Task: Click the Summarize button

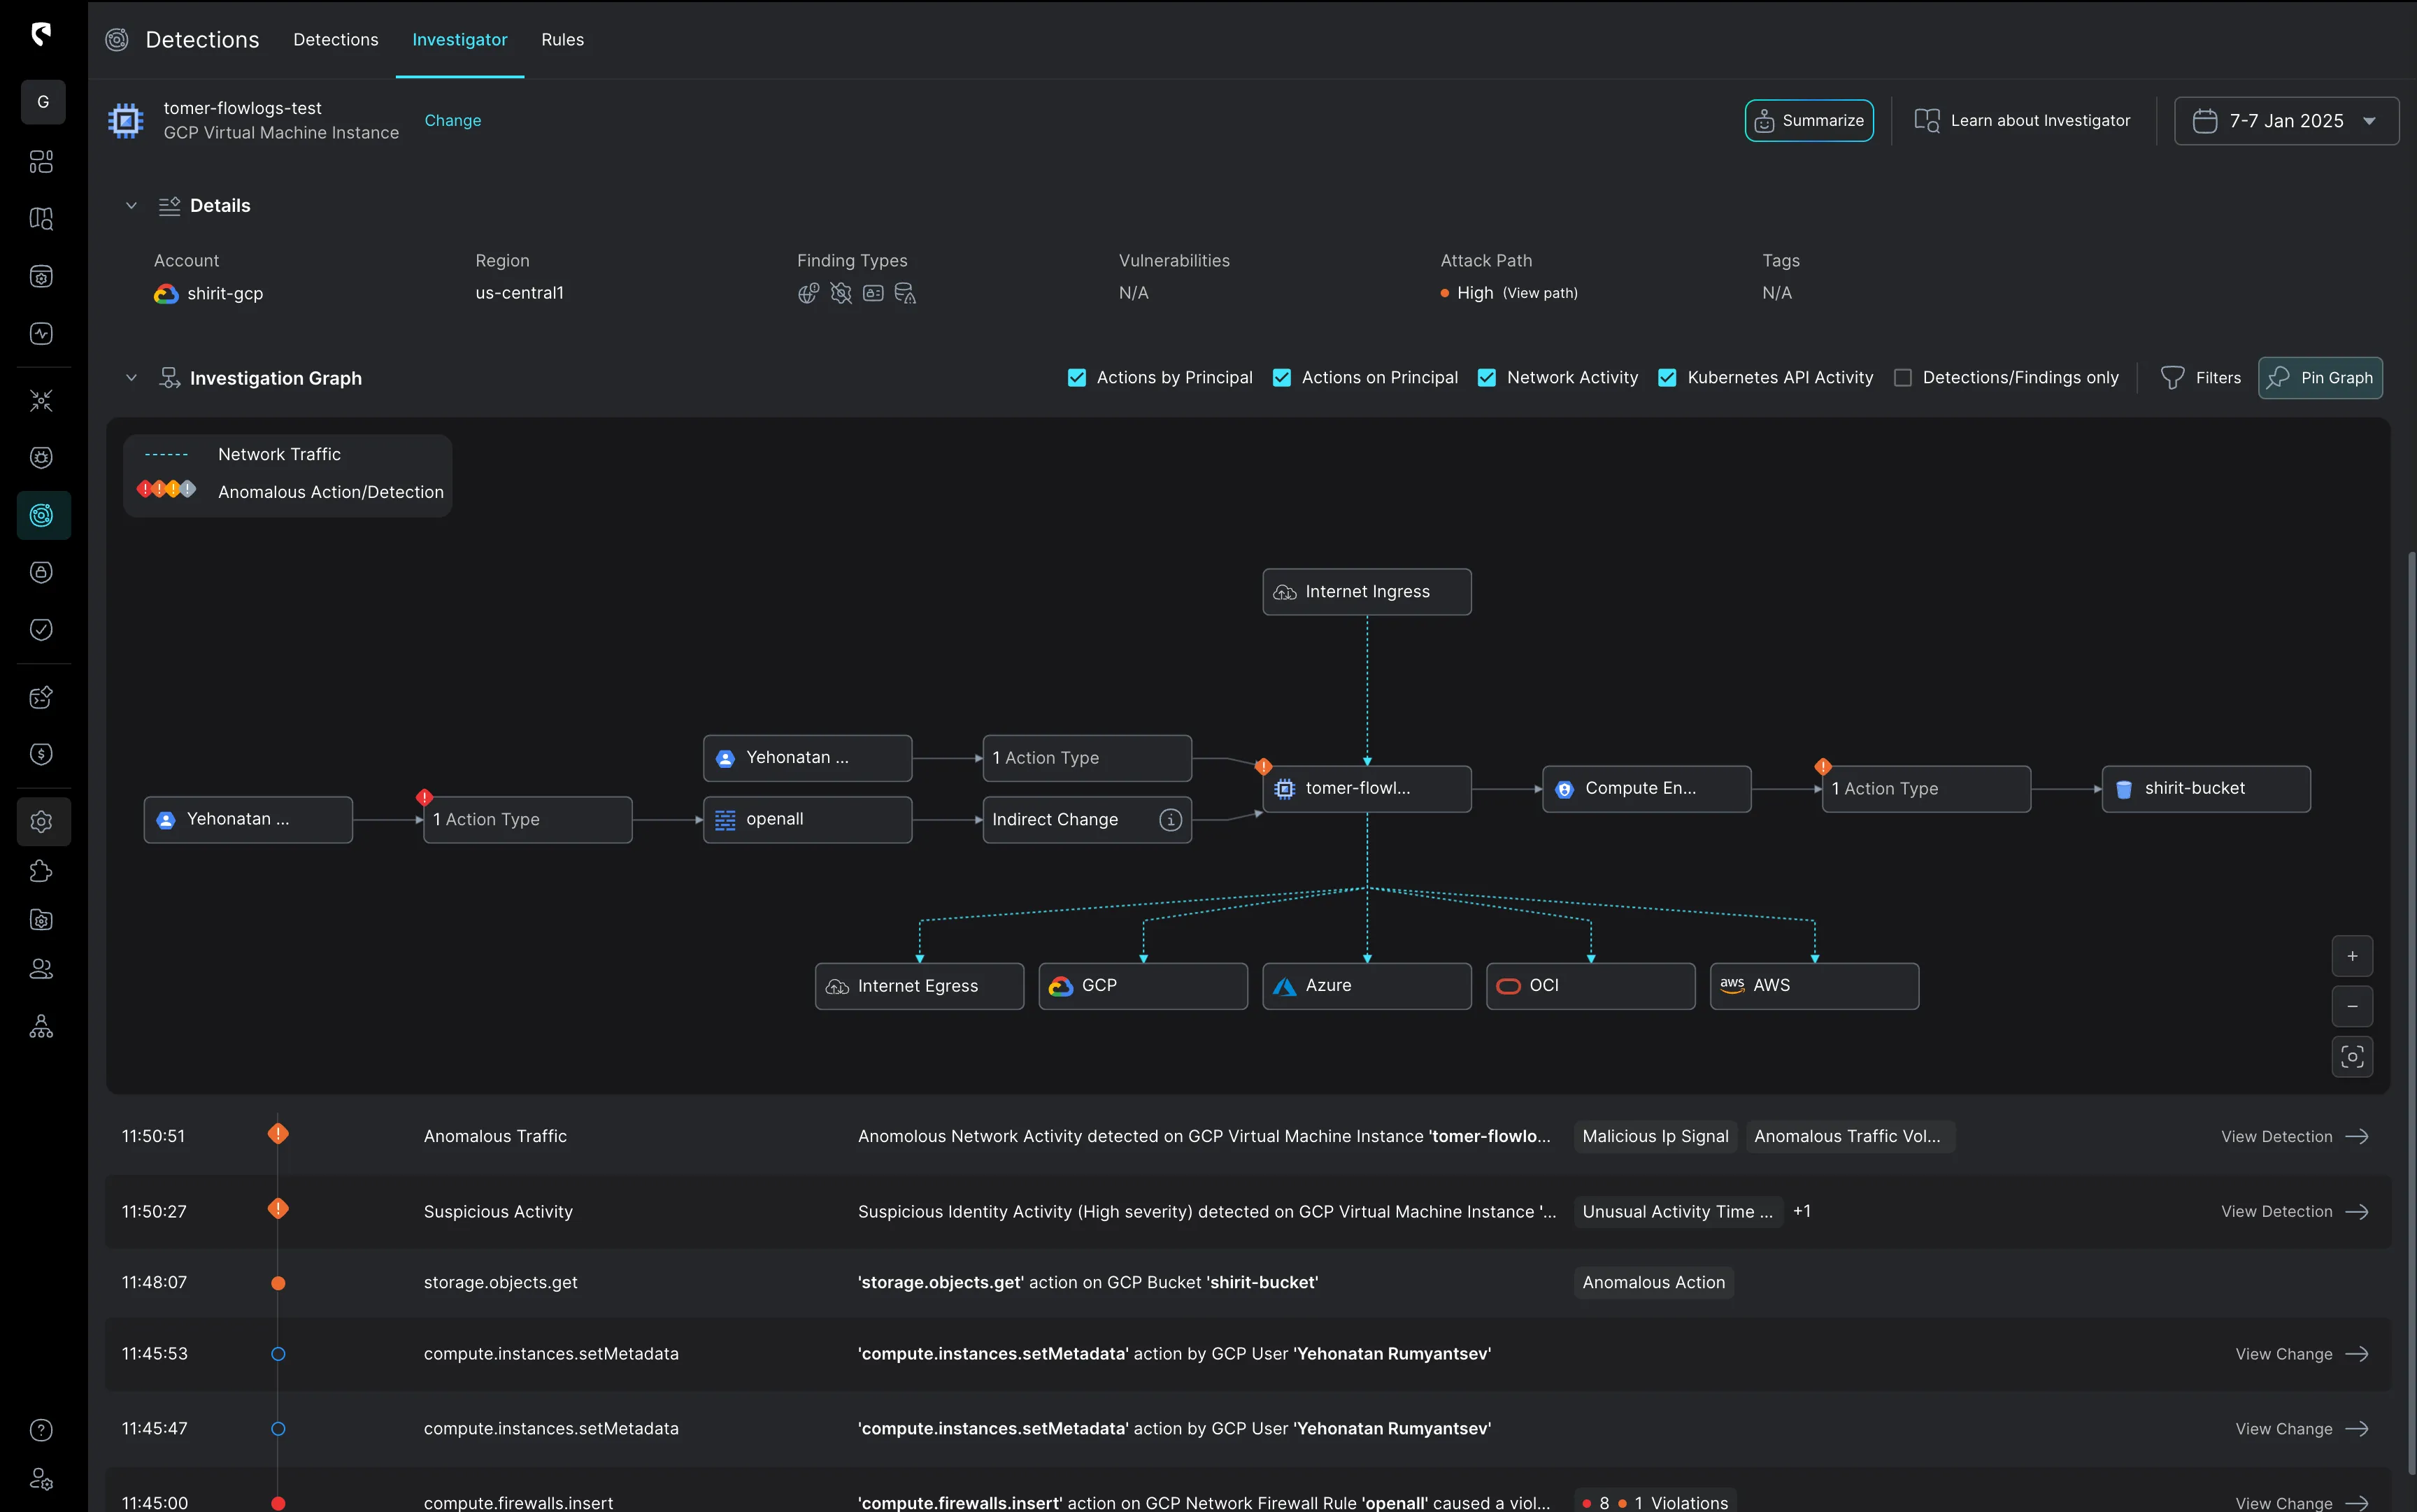Action: point(1809,121)
